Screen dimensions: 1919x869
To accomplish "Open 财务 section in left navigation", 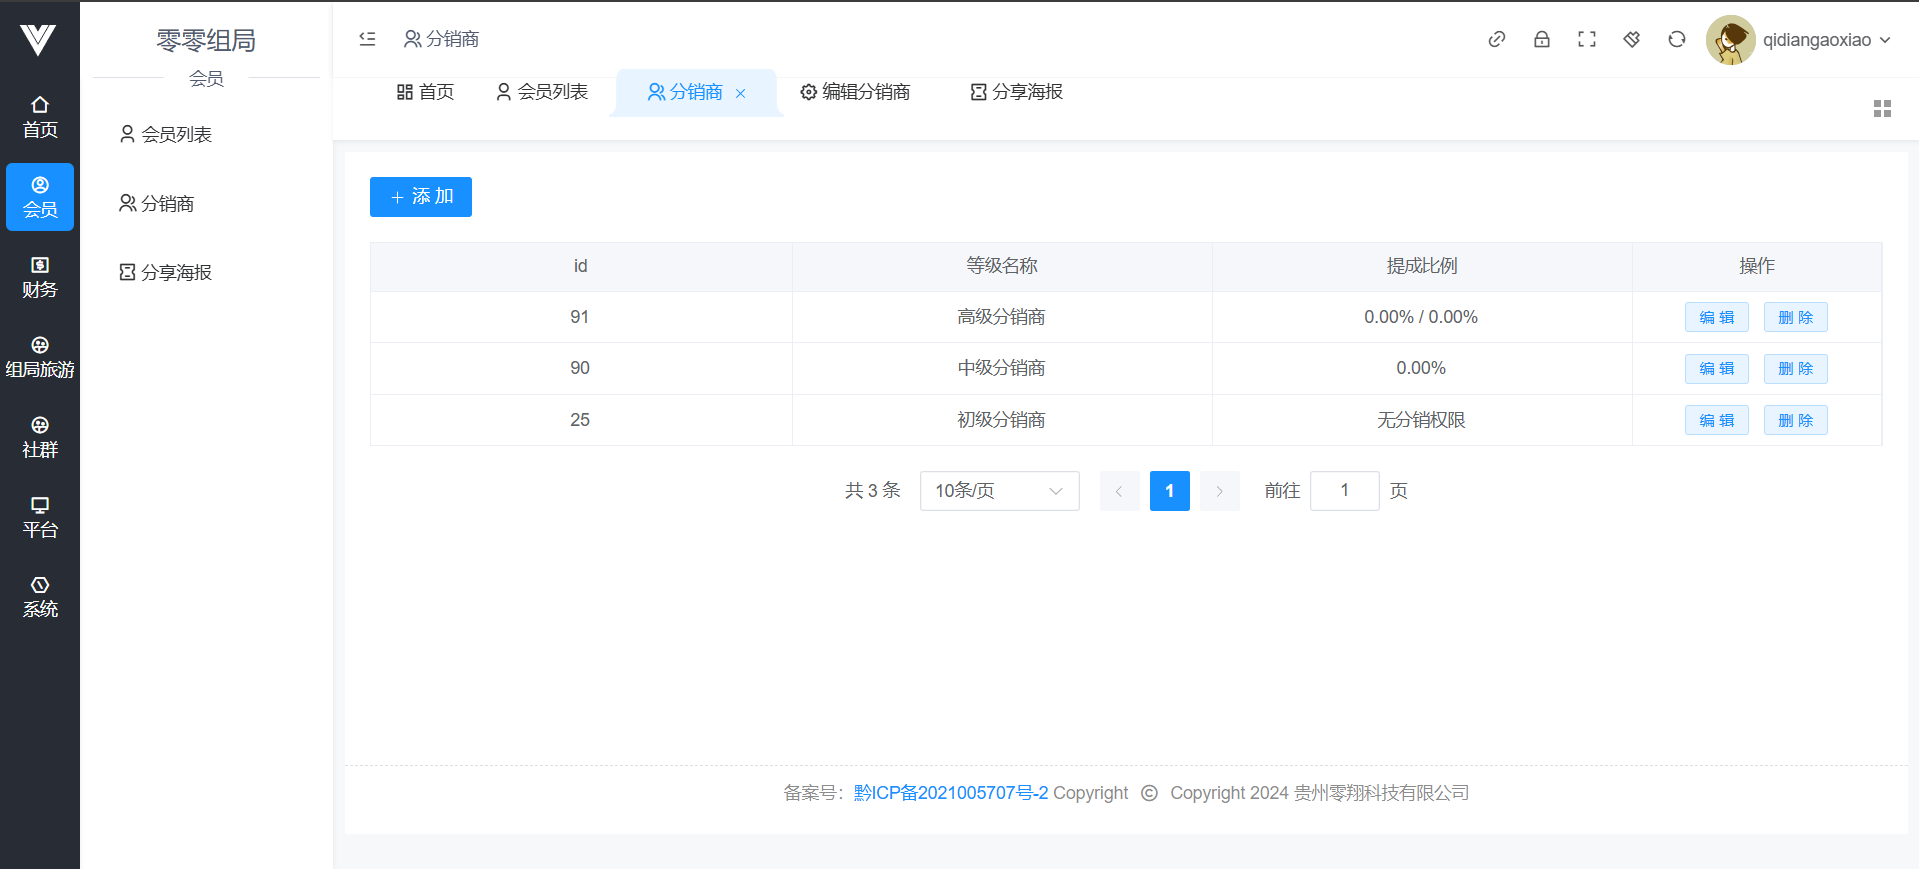I will point(40,277).
